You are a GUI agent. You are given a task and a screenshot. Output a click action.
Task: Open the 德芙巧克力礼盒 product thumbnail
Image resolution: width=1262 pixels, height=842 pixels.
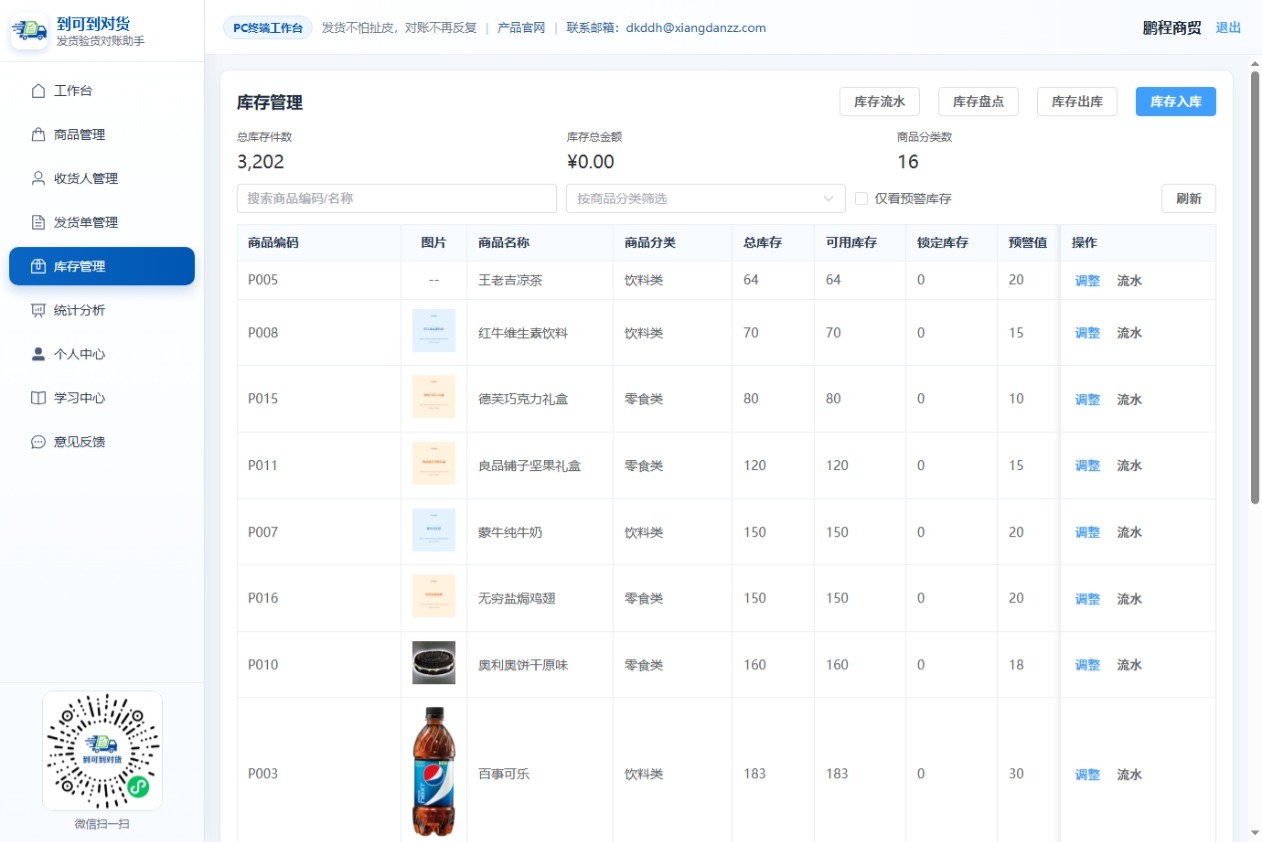pos(434,397)
